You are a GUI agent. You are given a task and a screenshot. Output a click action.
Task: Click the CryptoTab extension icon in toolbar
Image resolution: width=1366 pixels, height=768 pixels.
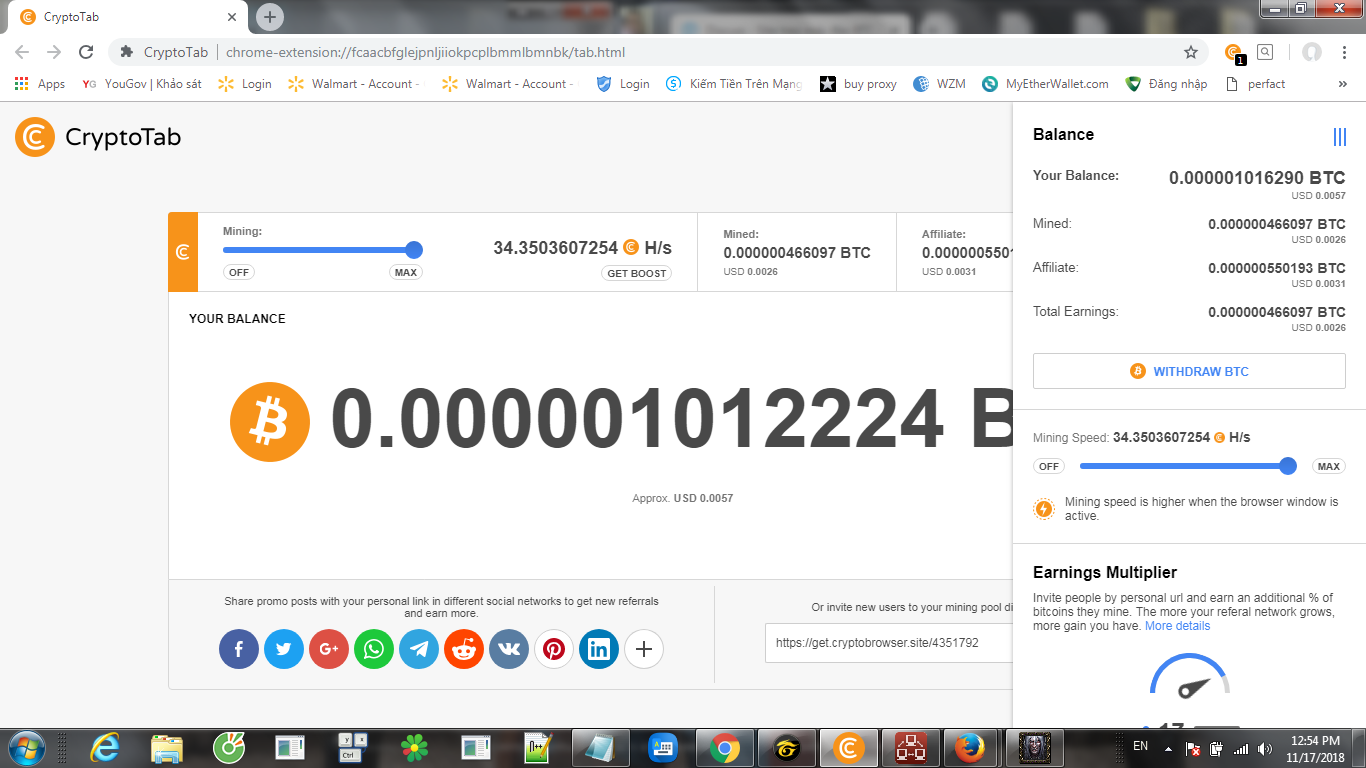[x=1234, y=52]
